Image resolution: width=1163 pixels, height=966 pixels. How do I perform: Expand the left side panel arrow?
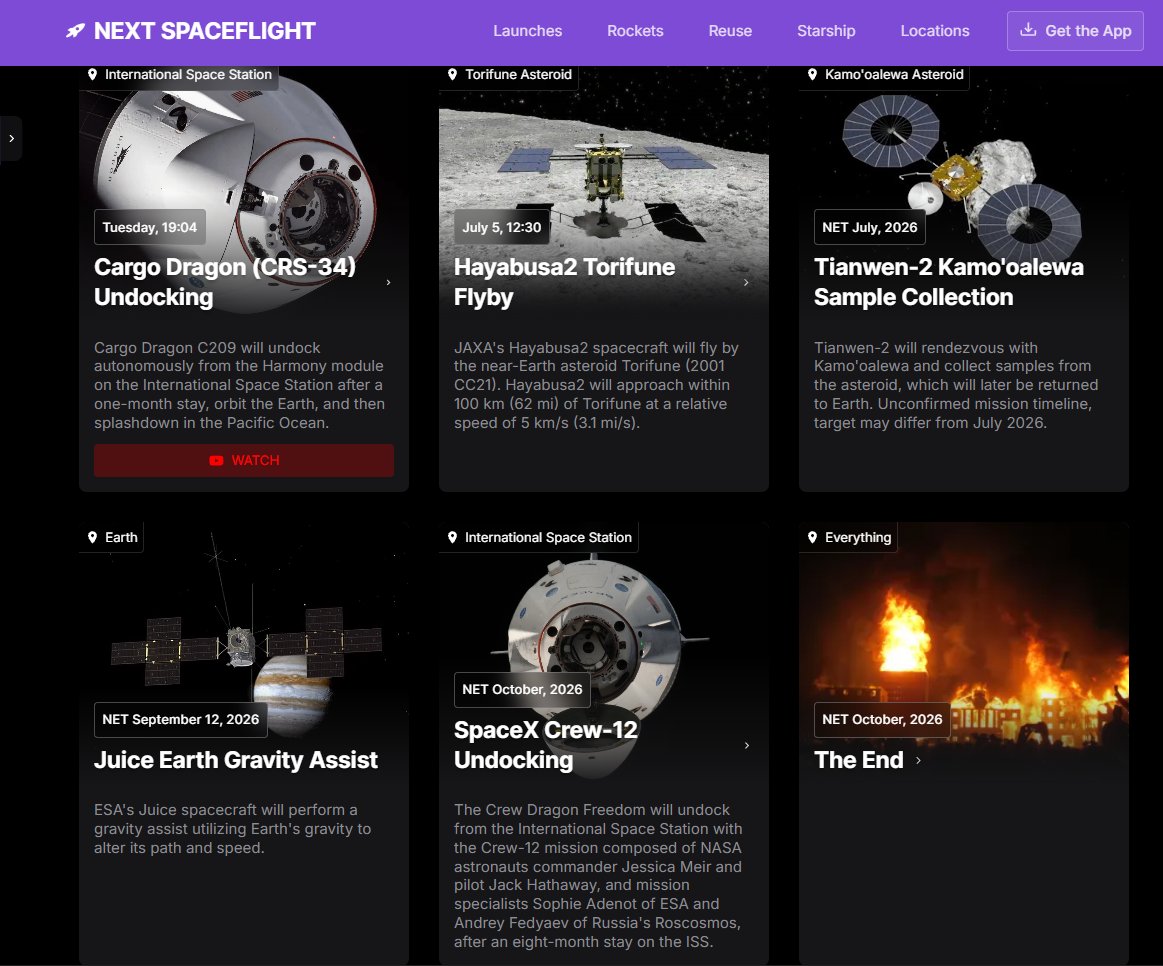click(11, 138)
